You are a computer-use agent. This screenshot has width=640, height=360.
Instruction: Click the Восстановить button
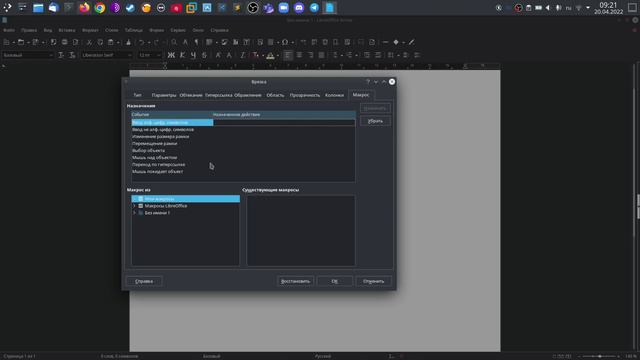coord(295,281)
